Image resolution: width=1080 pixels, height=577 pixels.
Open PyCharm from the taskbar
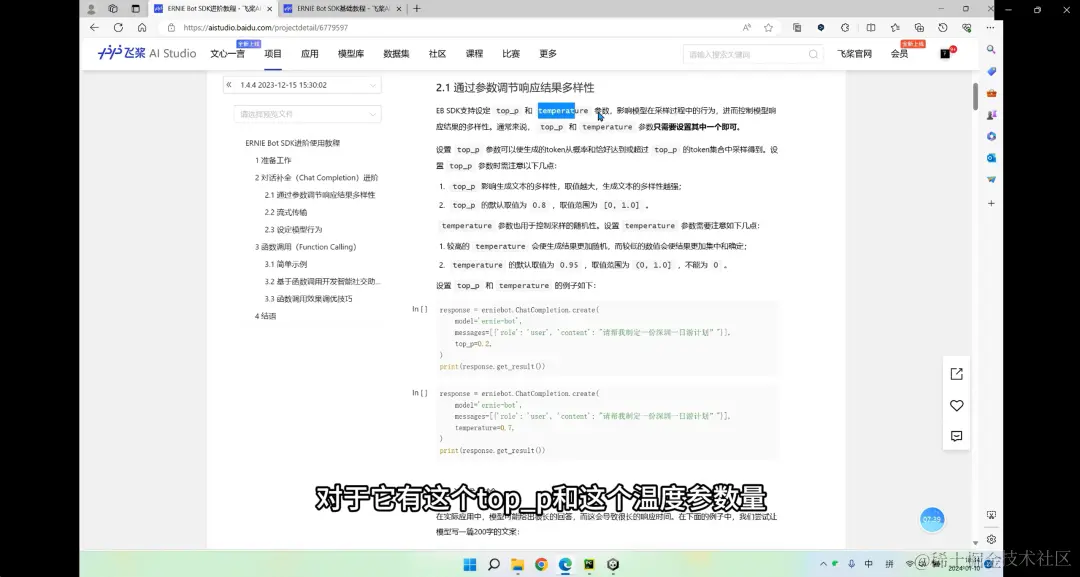pos(589,565)
